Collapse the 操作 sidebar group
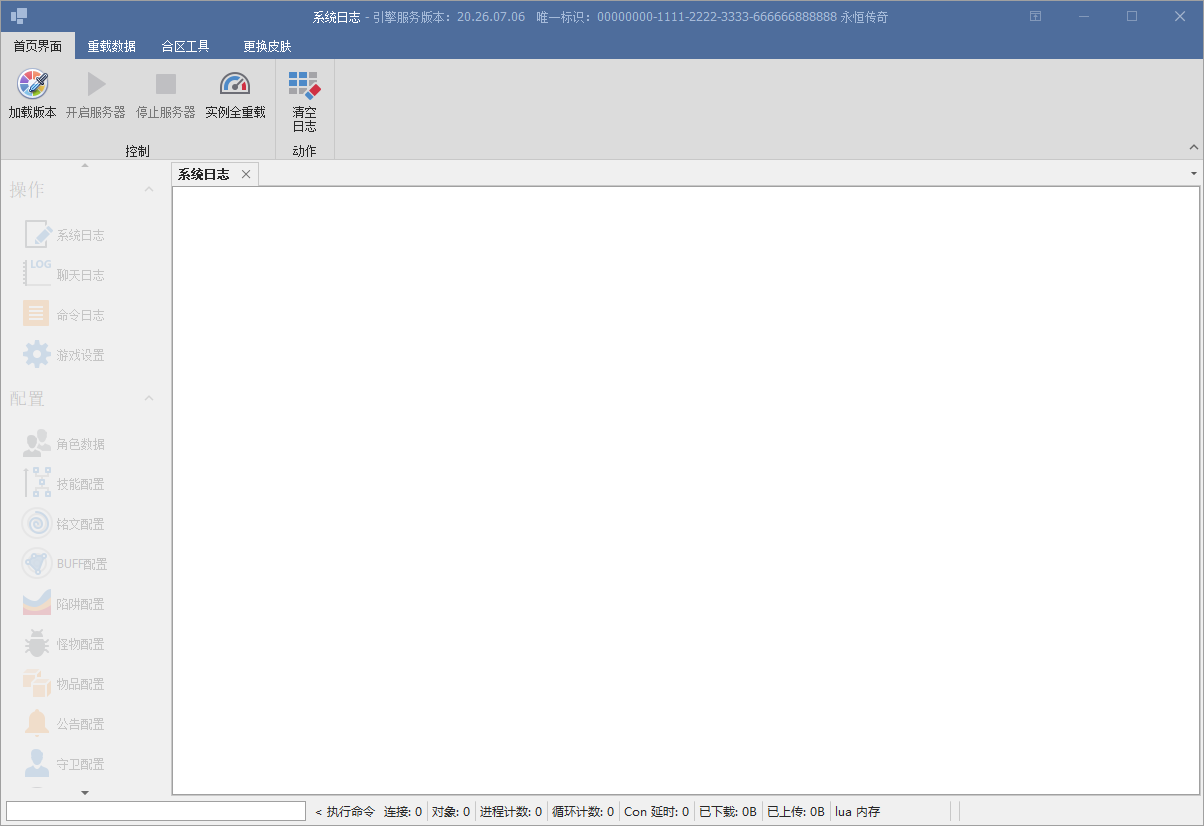 tap(149, 189)
